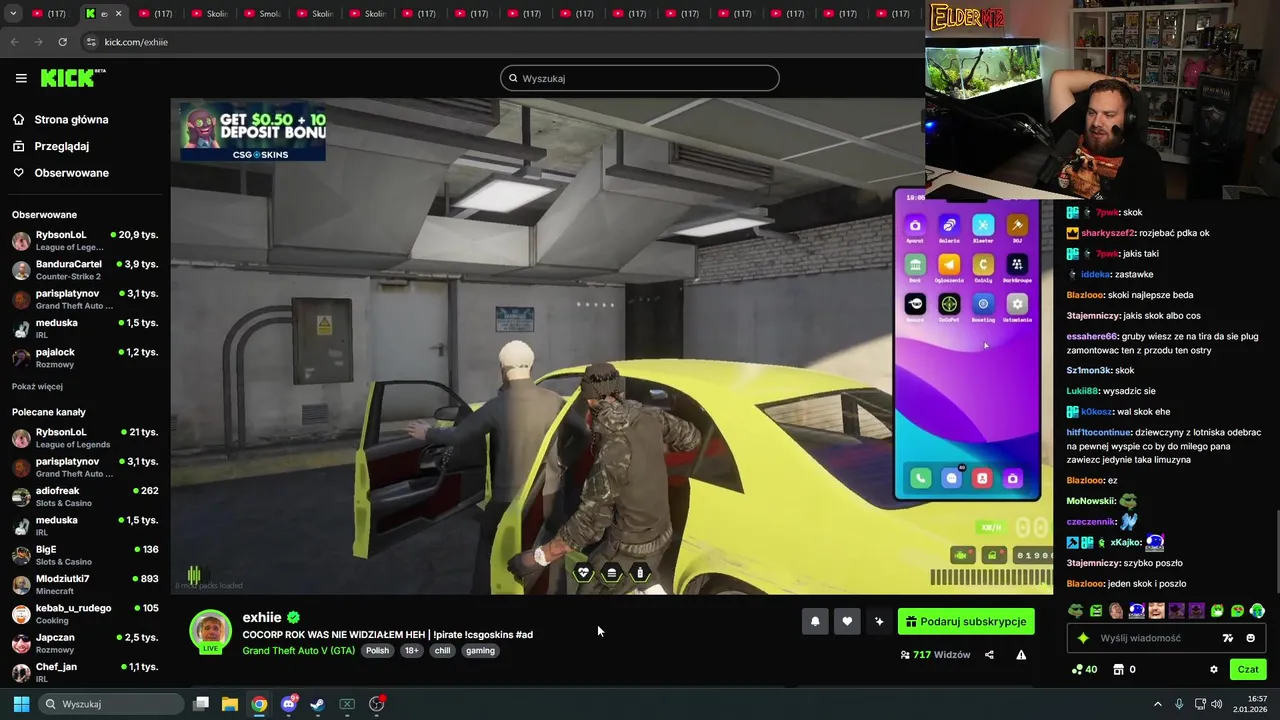Open green phone call app in phone dock
1280x720 pixels.
click(x=920, y=479)
